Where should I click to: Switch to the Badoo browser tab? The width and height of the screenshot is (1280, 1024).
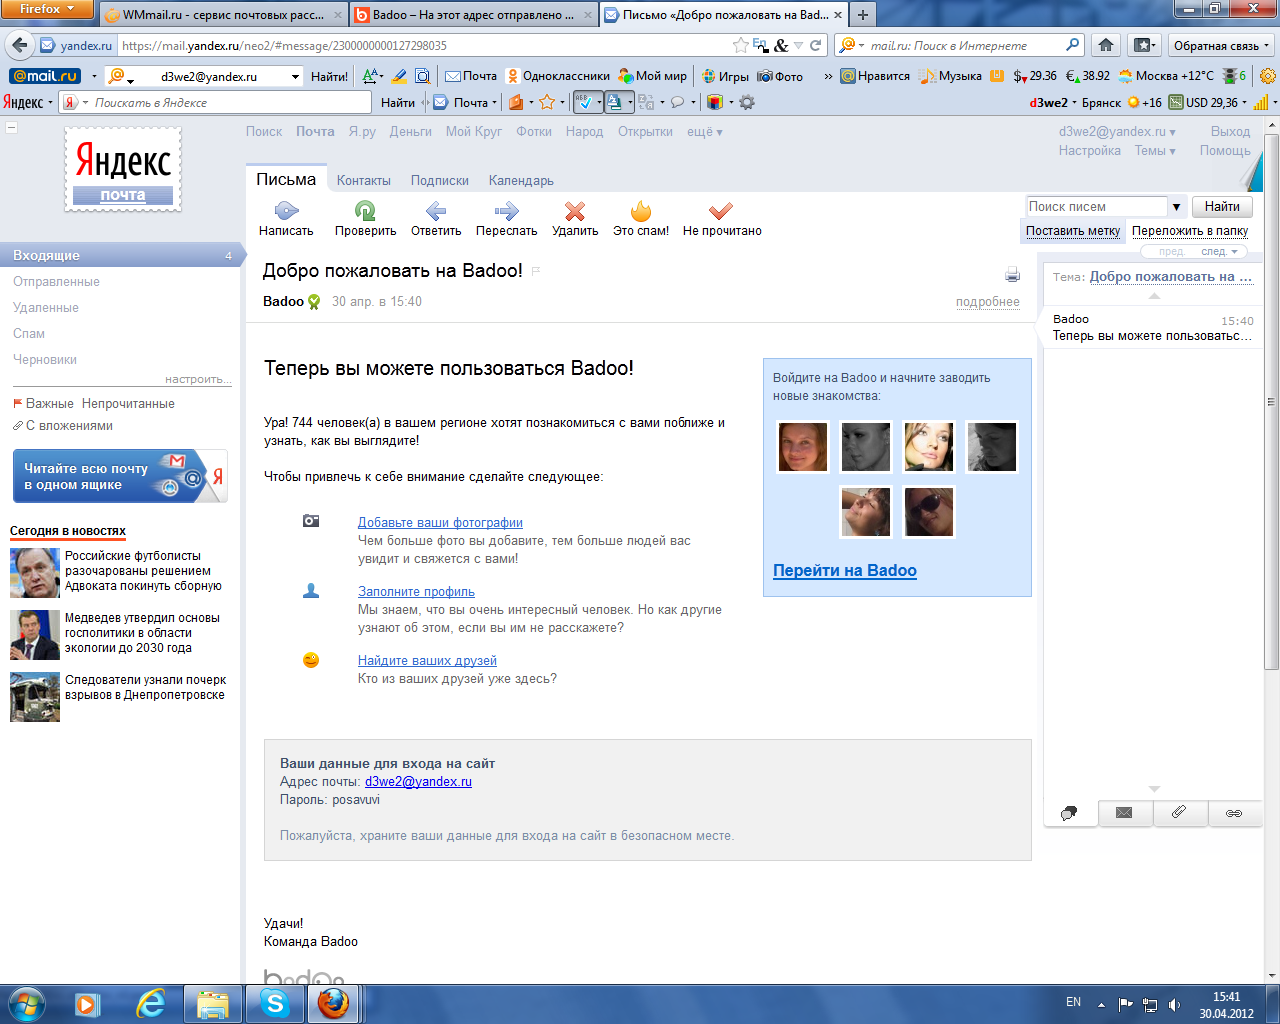[472, 15]
